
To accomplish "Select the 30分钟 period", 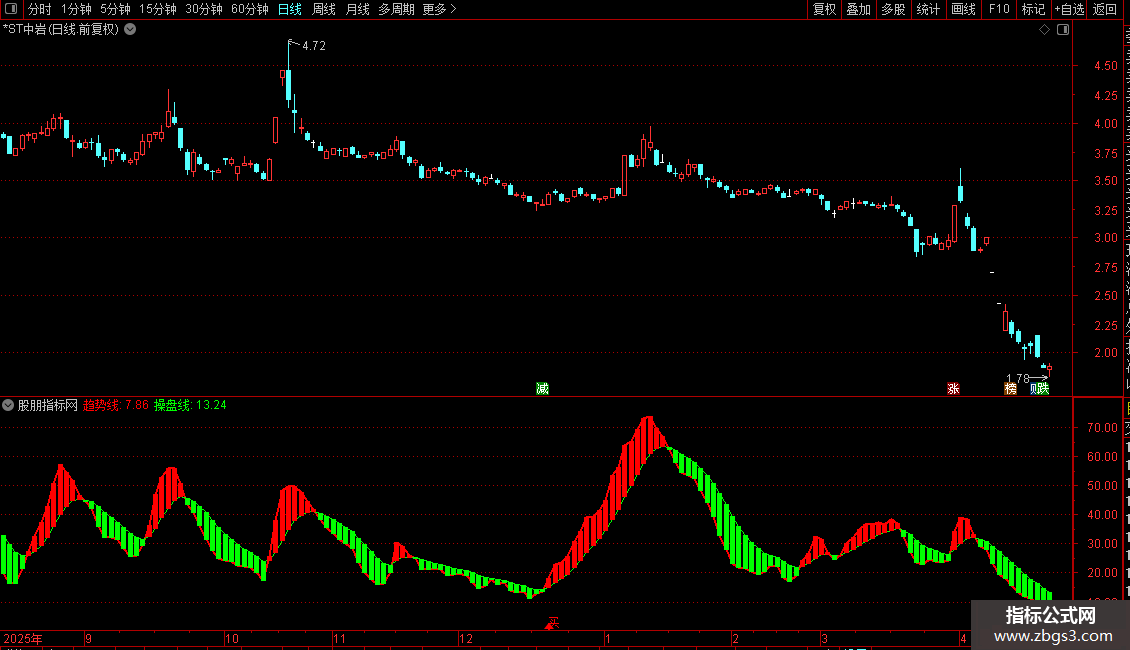I will click(204, 9).
